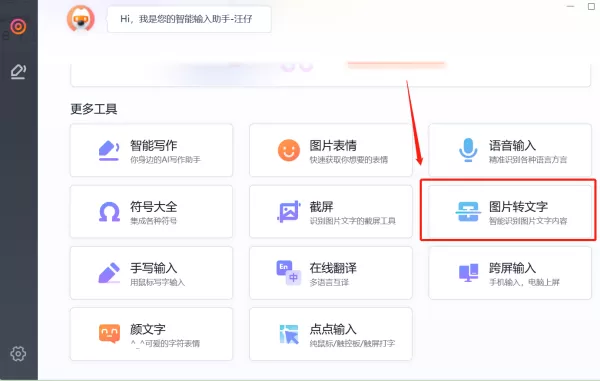The width and height of the screenshot is (600, 381).
Task: Click the 语音输入 title text
Action: tap(512, 145)
